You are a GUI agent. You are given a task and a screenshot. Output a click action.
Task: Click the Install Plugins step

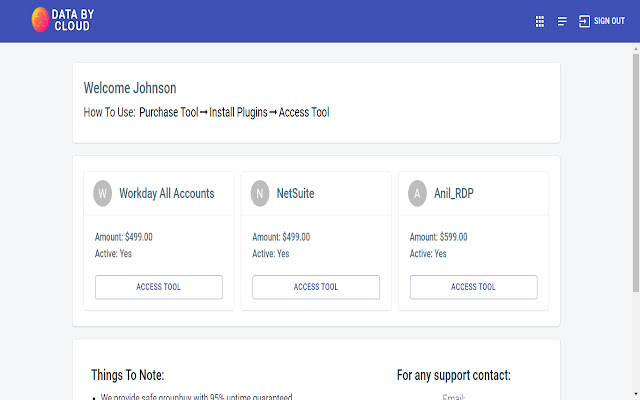[238, 112]
